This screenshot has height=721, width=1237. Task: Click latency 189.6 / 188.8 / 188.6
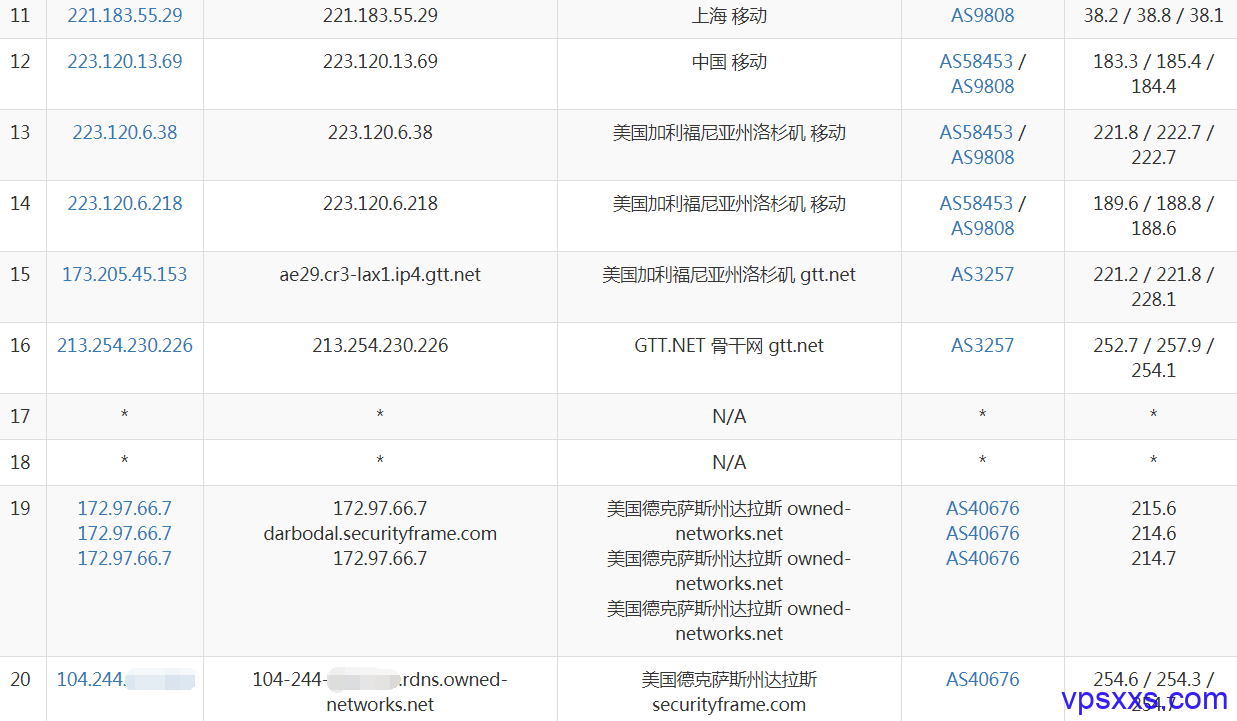click(1153, 216)
